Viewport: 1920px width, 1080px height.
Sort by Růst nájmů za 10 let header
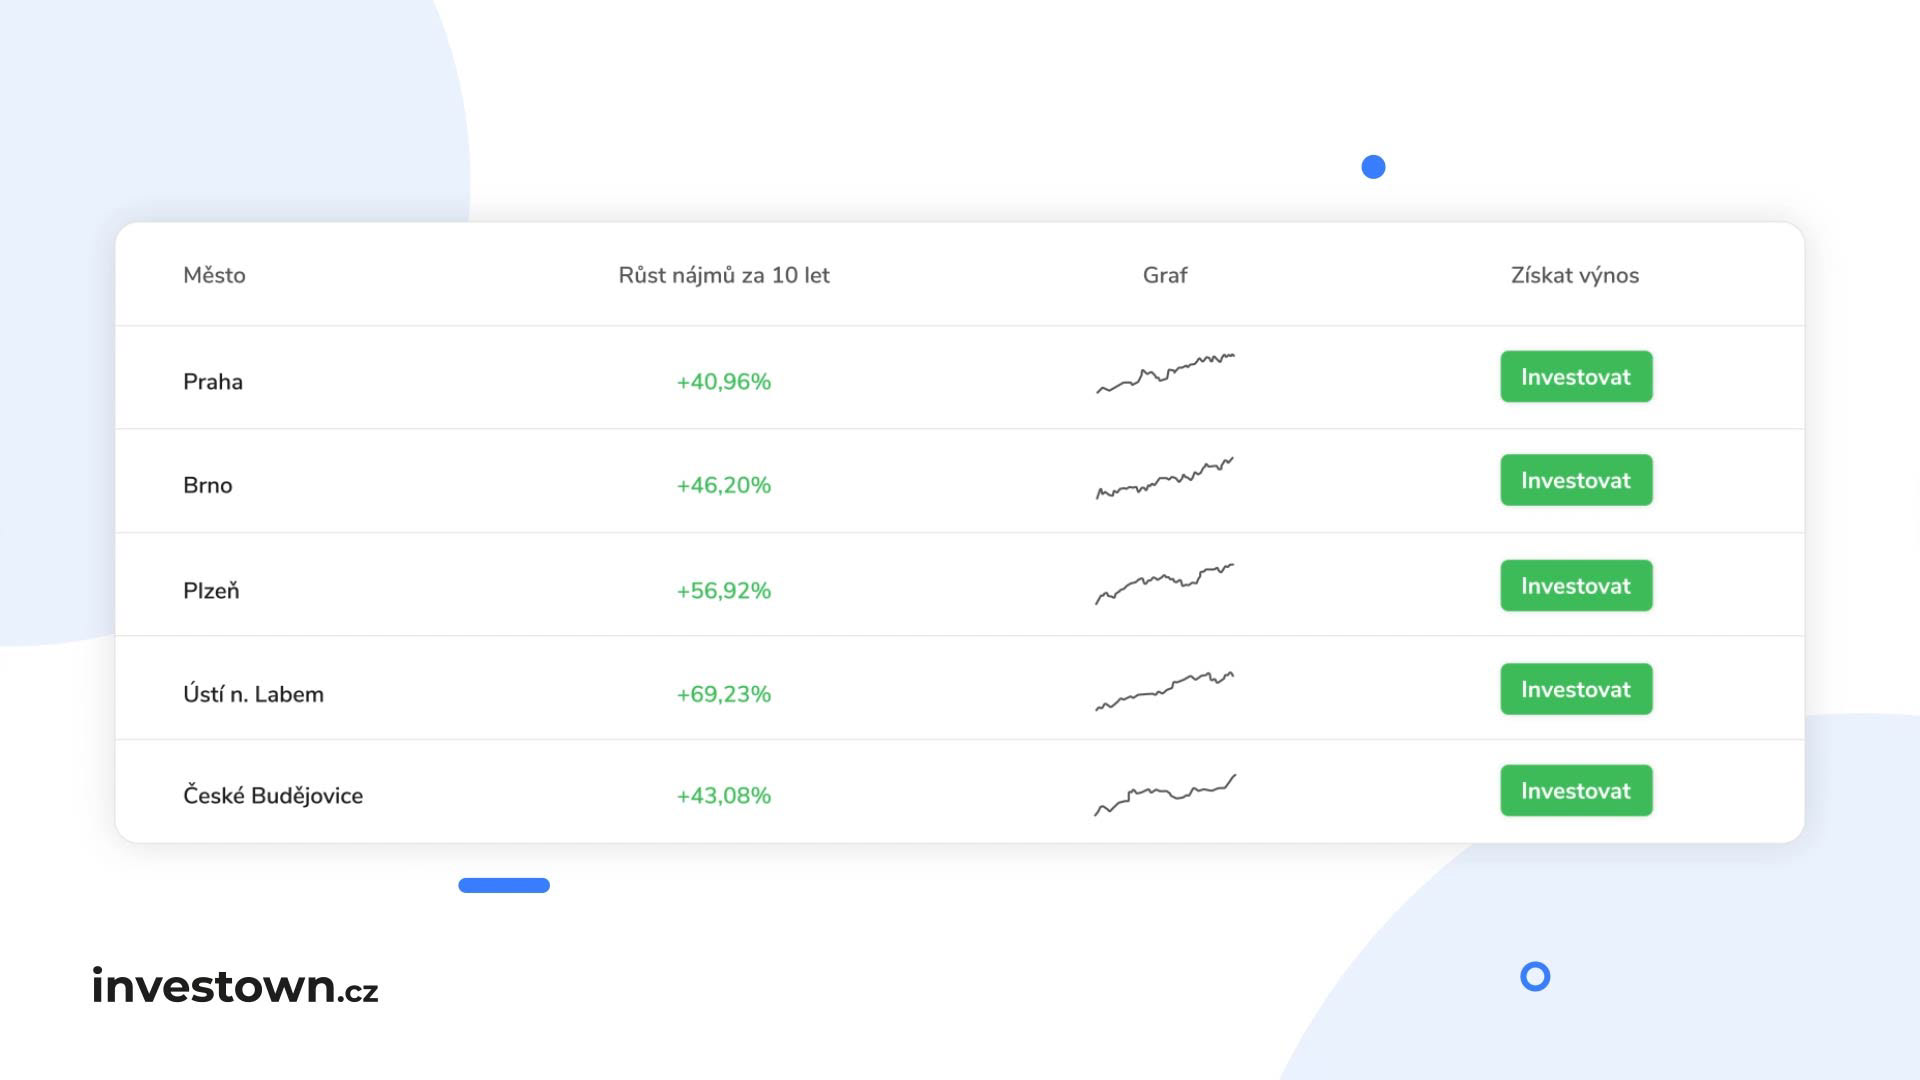coord(724,275)
